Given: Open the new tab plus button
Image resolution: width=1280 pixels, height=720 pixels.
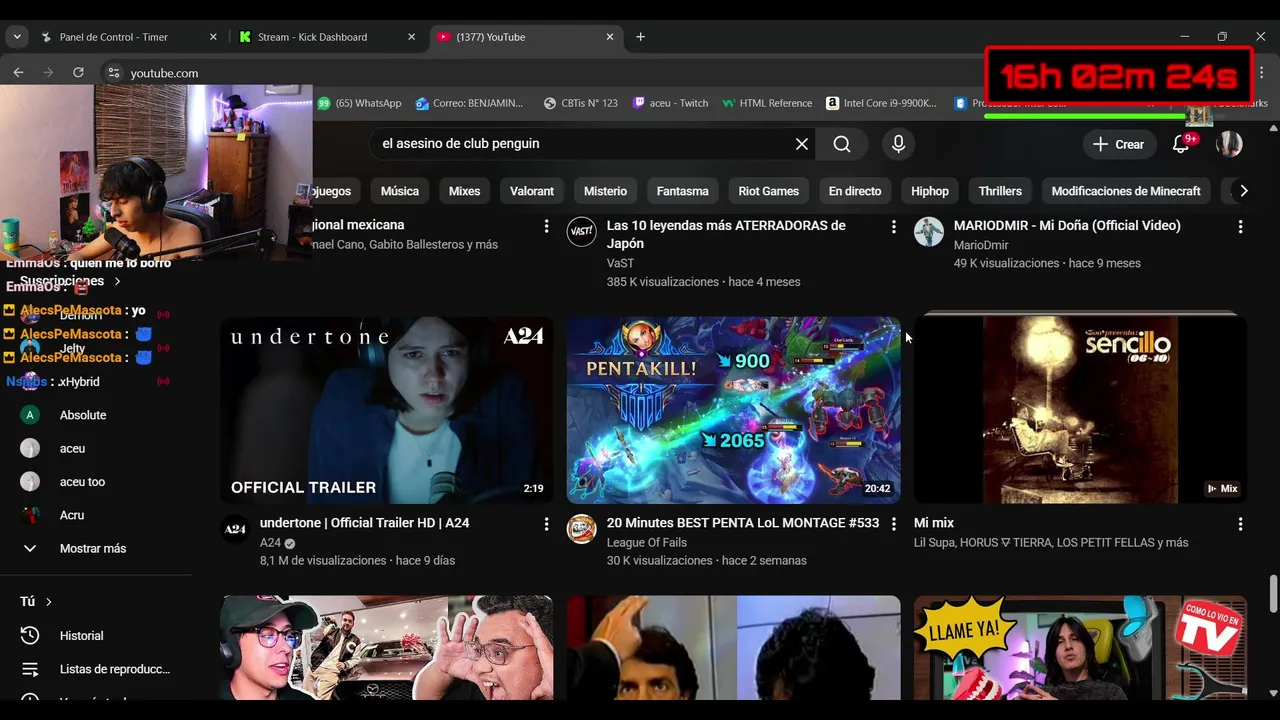Looking at the screenshot, I should (640, 37).
